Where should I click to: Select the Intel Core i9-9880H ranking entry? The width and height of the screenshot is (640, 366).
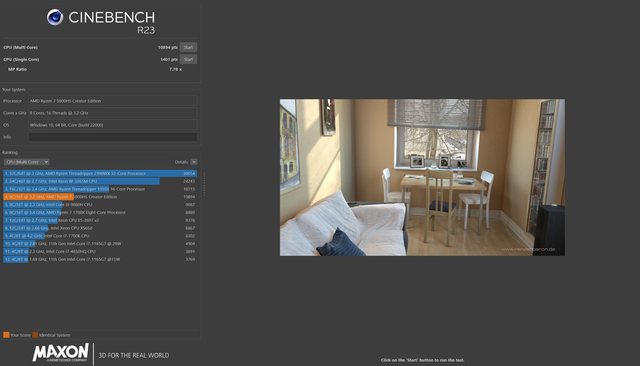tap(100, 204)
